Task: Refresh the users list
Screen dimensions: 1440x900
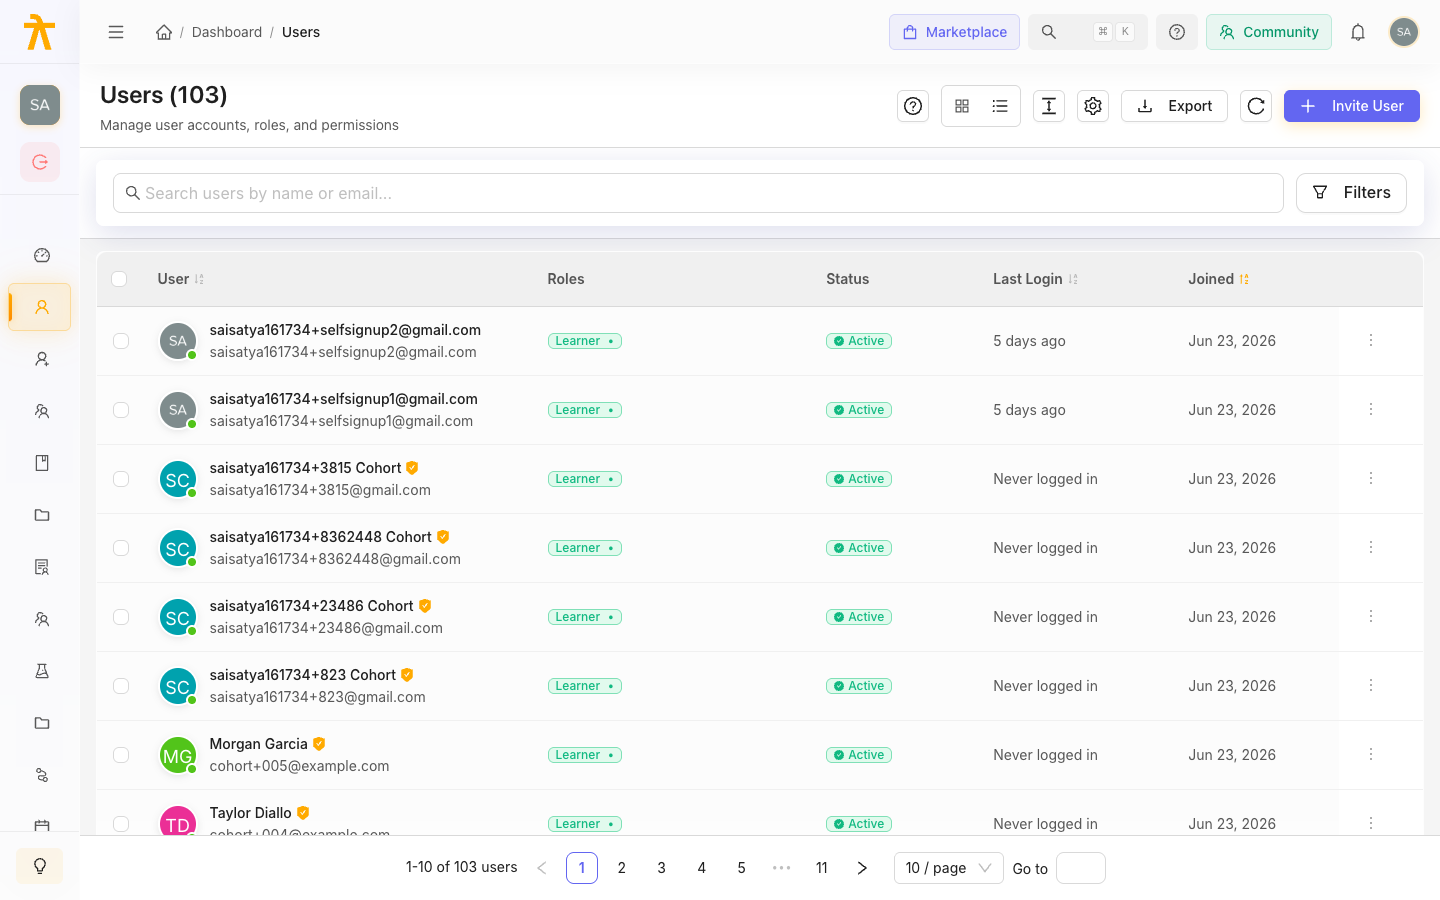Action: (x=1256, y=106)
